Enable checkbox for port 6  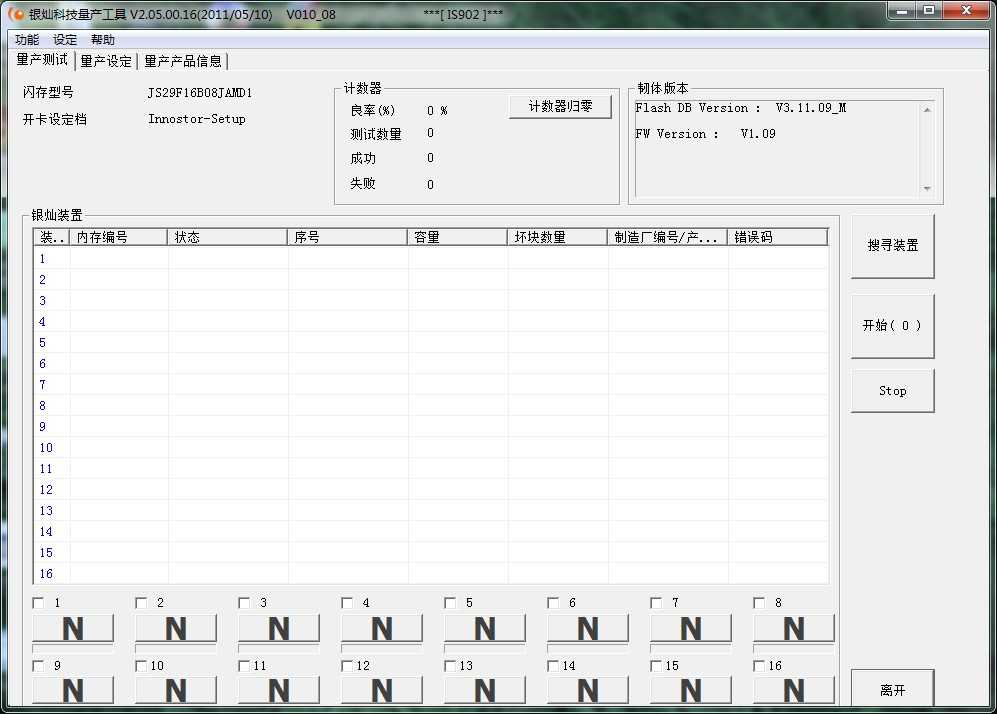[553, 603]
